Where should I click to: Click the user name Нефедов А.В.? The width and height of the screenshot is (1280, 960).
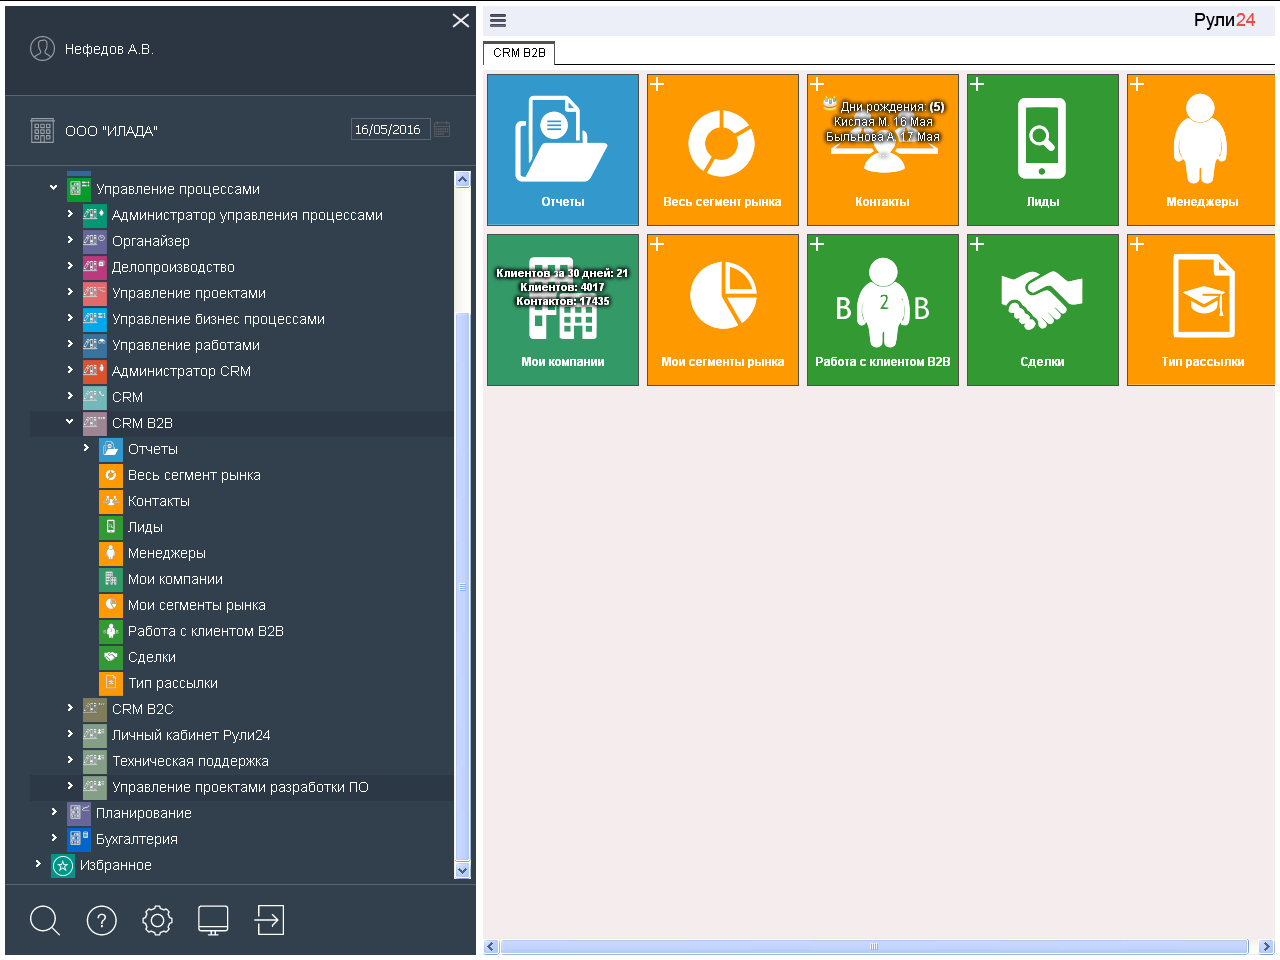109,49
